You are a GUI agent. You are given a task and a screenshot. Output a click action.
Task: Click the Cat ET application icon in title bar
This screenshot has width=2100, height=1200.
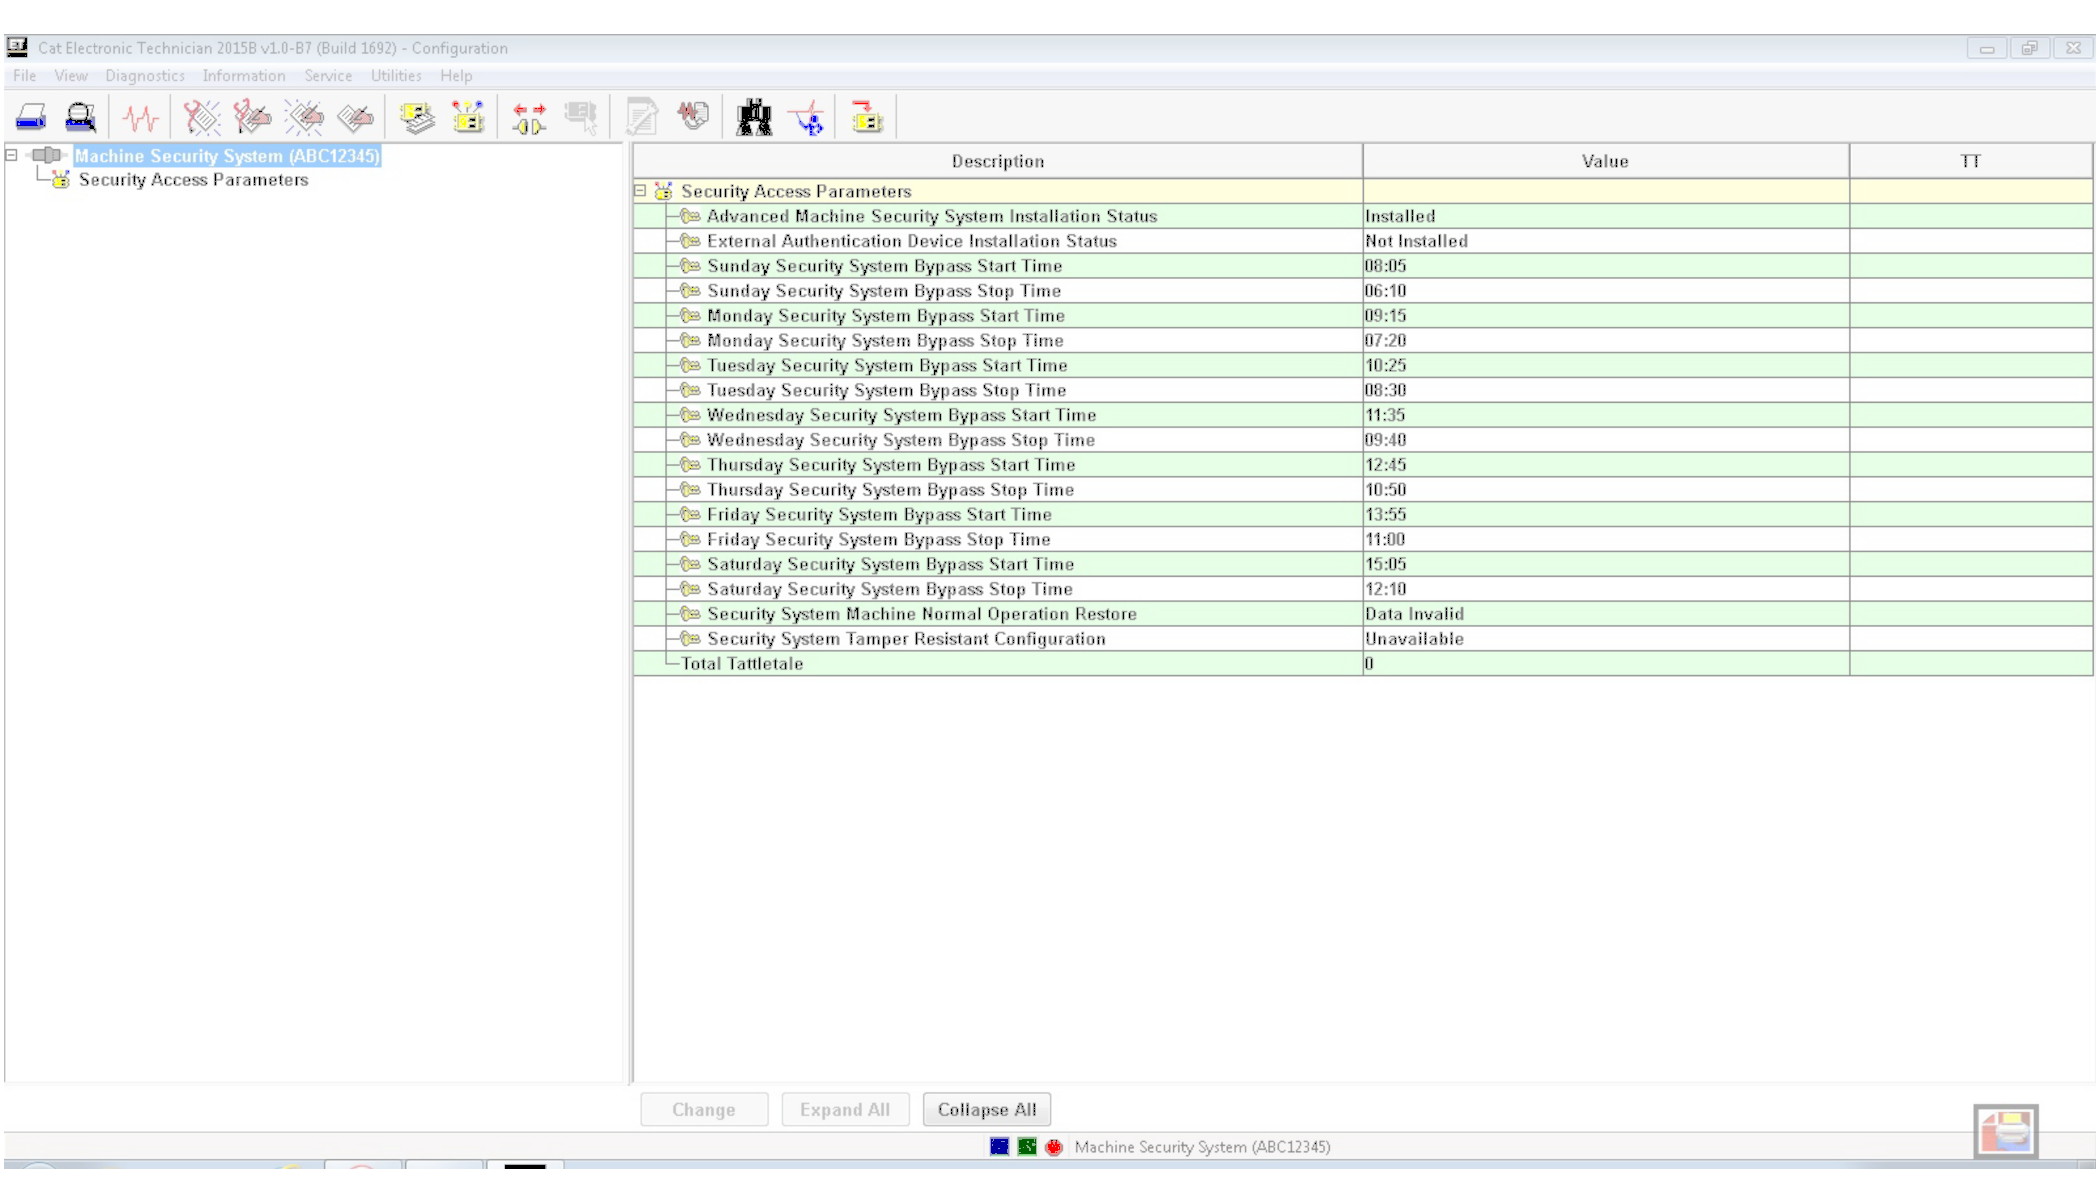17,47
